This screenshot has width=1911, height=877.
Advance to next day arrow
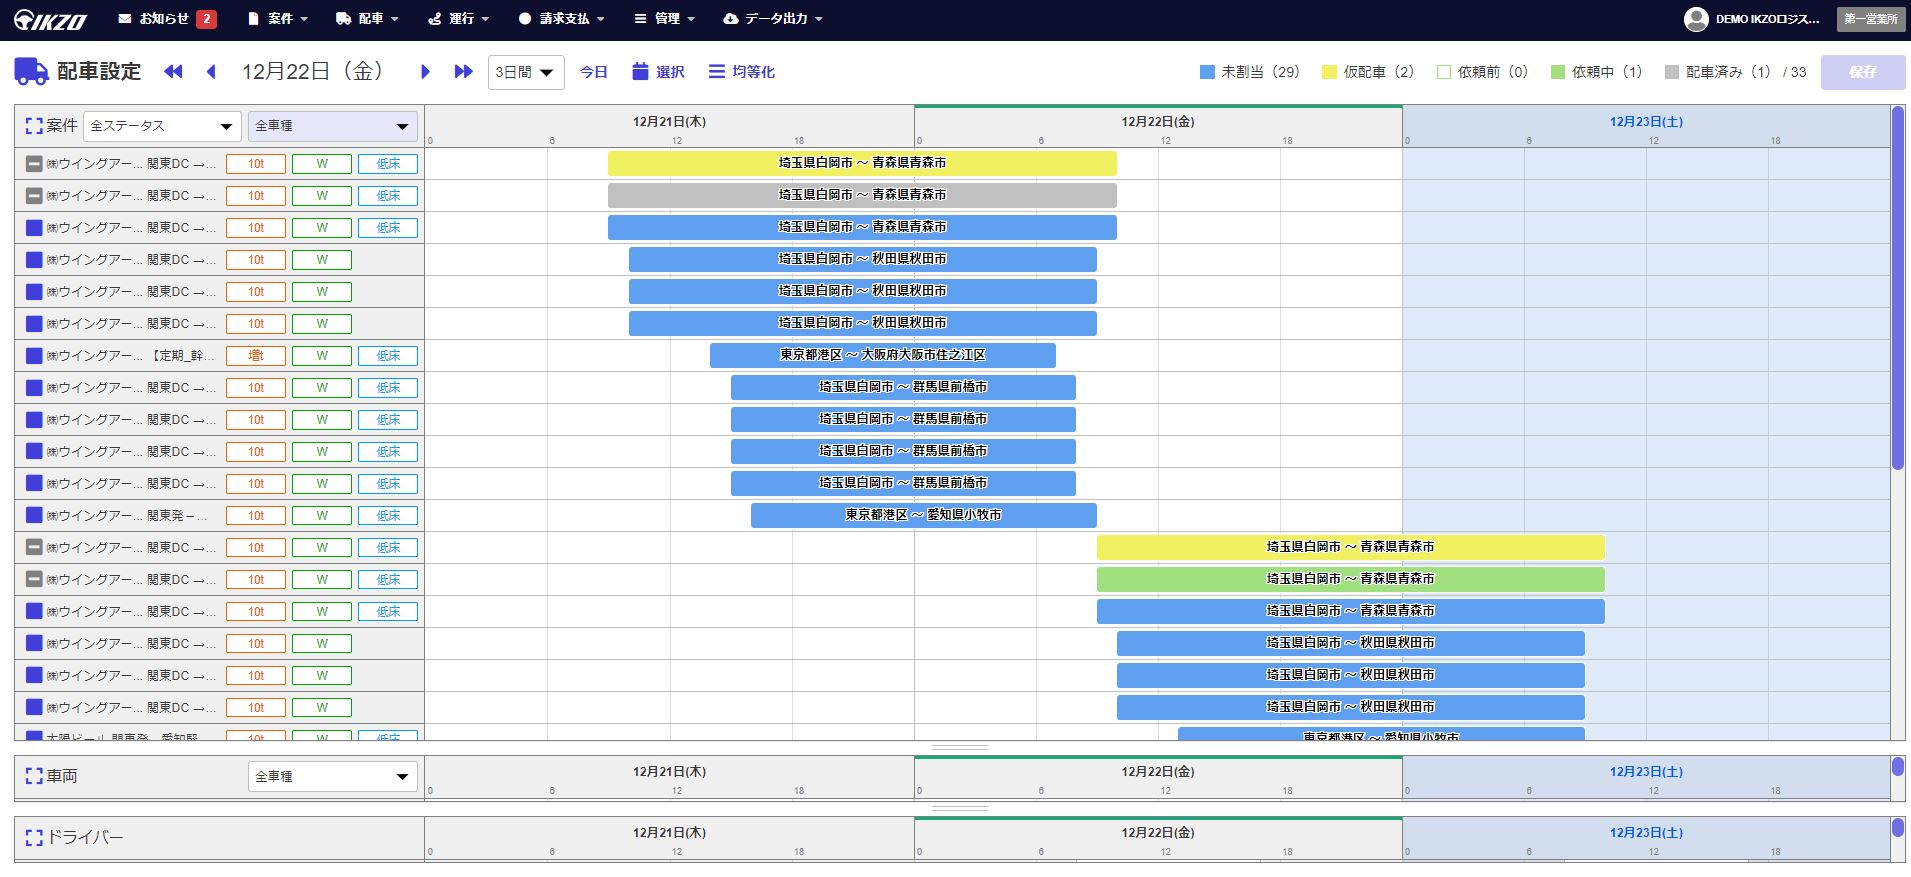(425, 71)
